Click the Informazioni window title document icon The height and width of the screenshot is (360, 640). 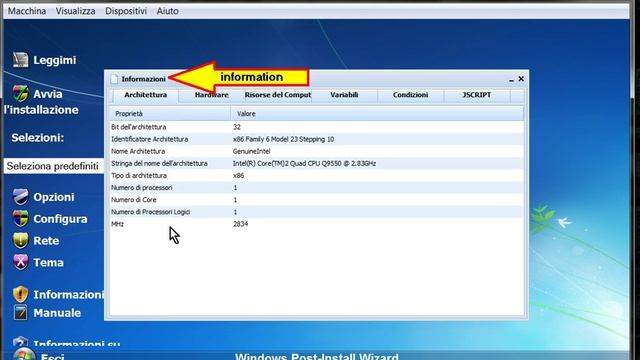pos(114,79)
